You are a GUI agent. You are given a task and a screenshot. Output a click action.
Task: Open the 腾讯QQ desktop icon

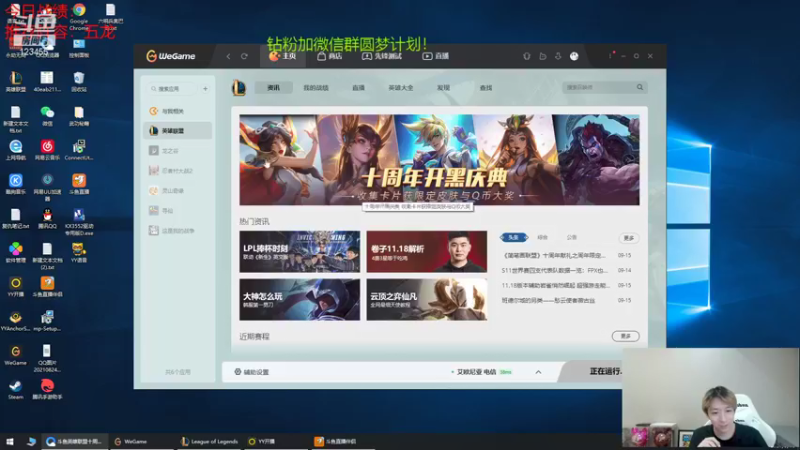coord(47,218)
